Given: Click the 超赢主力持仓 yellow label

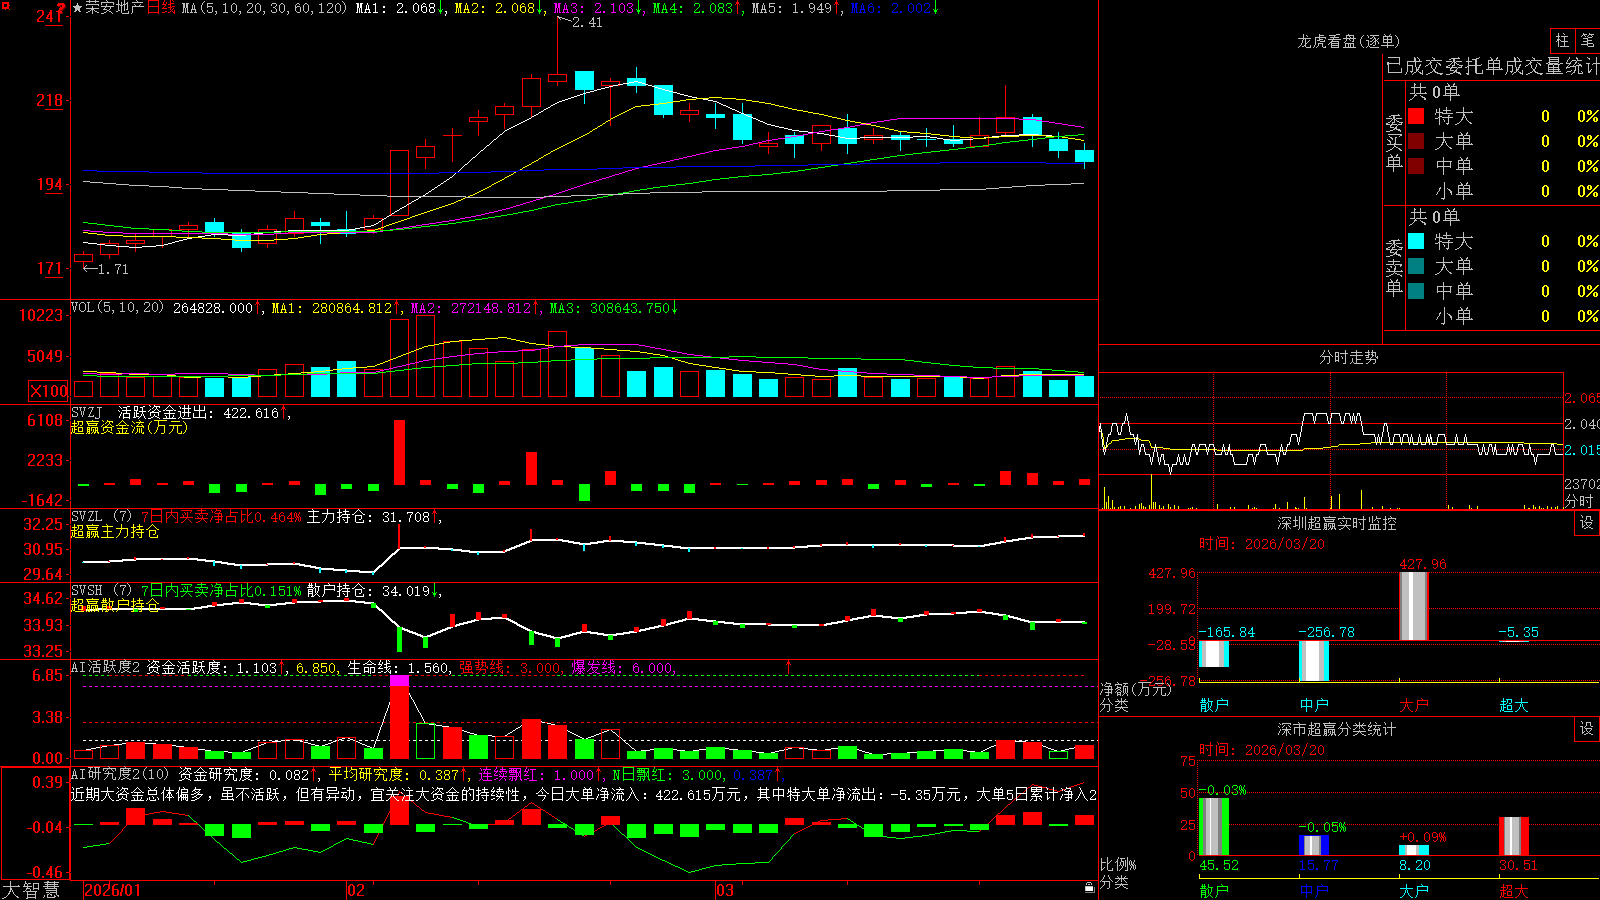Looking at the screenshot, I should [x=115, y=531].
